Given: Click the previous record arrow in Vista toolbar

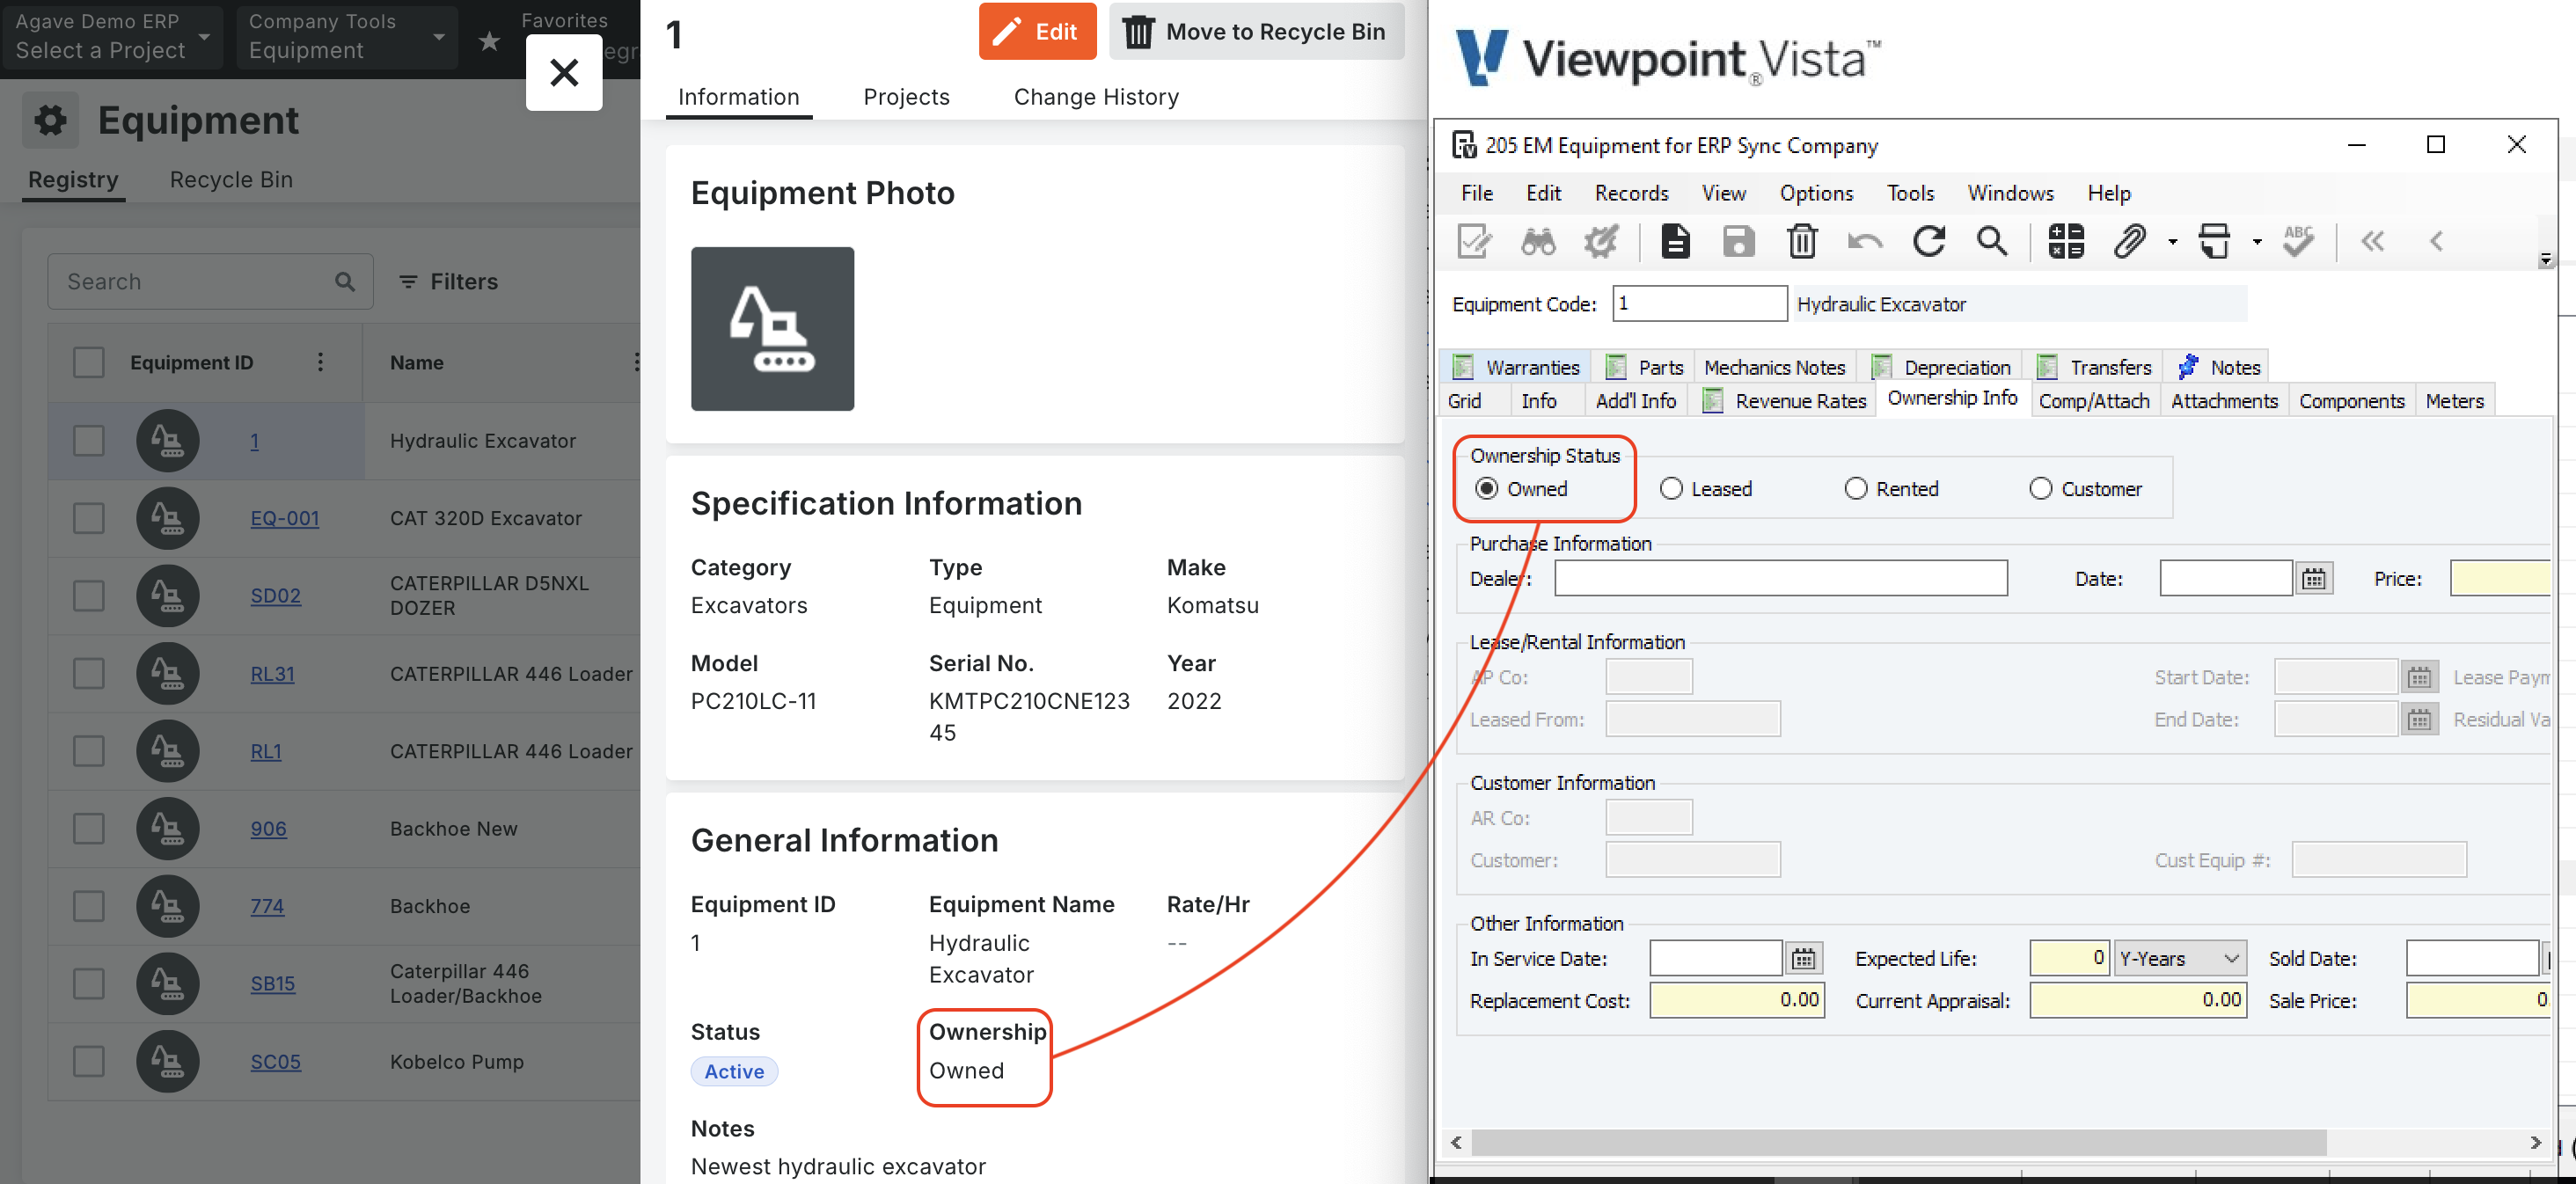Looking at the screenshot, I should [x=2436, y=241].
